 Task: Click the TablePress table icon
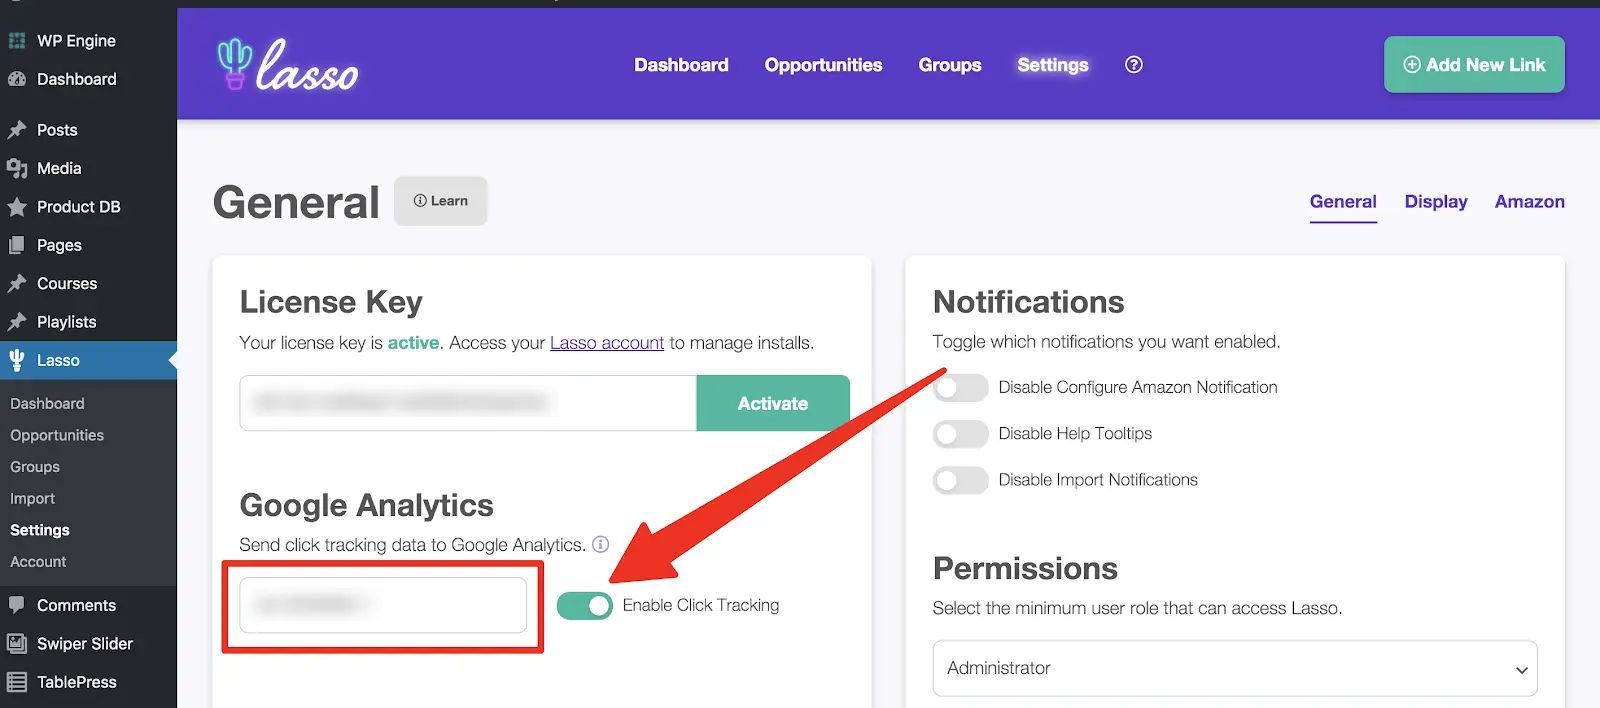(x=17, y=682)
